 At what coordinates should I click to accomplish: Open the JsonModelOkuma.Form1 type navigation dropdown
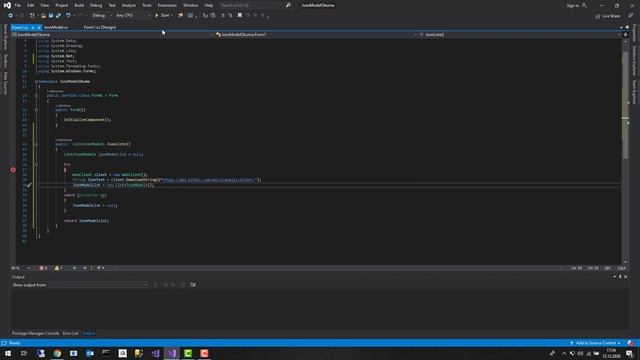click(316, 35)
